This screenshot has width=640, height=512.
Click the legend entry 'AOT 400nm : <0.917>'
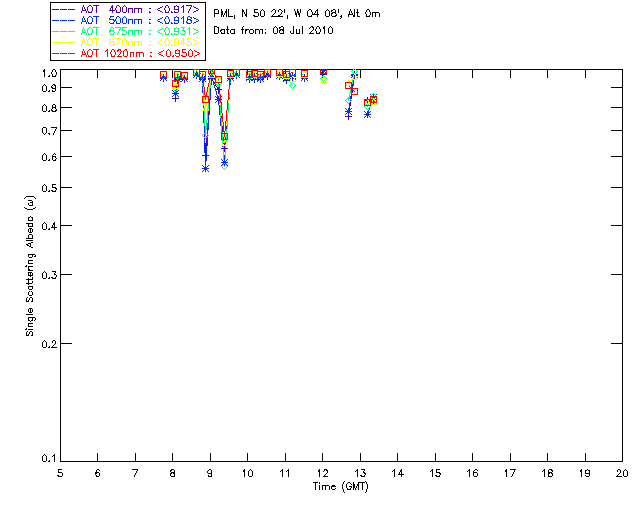coord(140,9)
